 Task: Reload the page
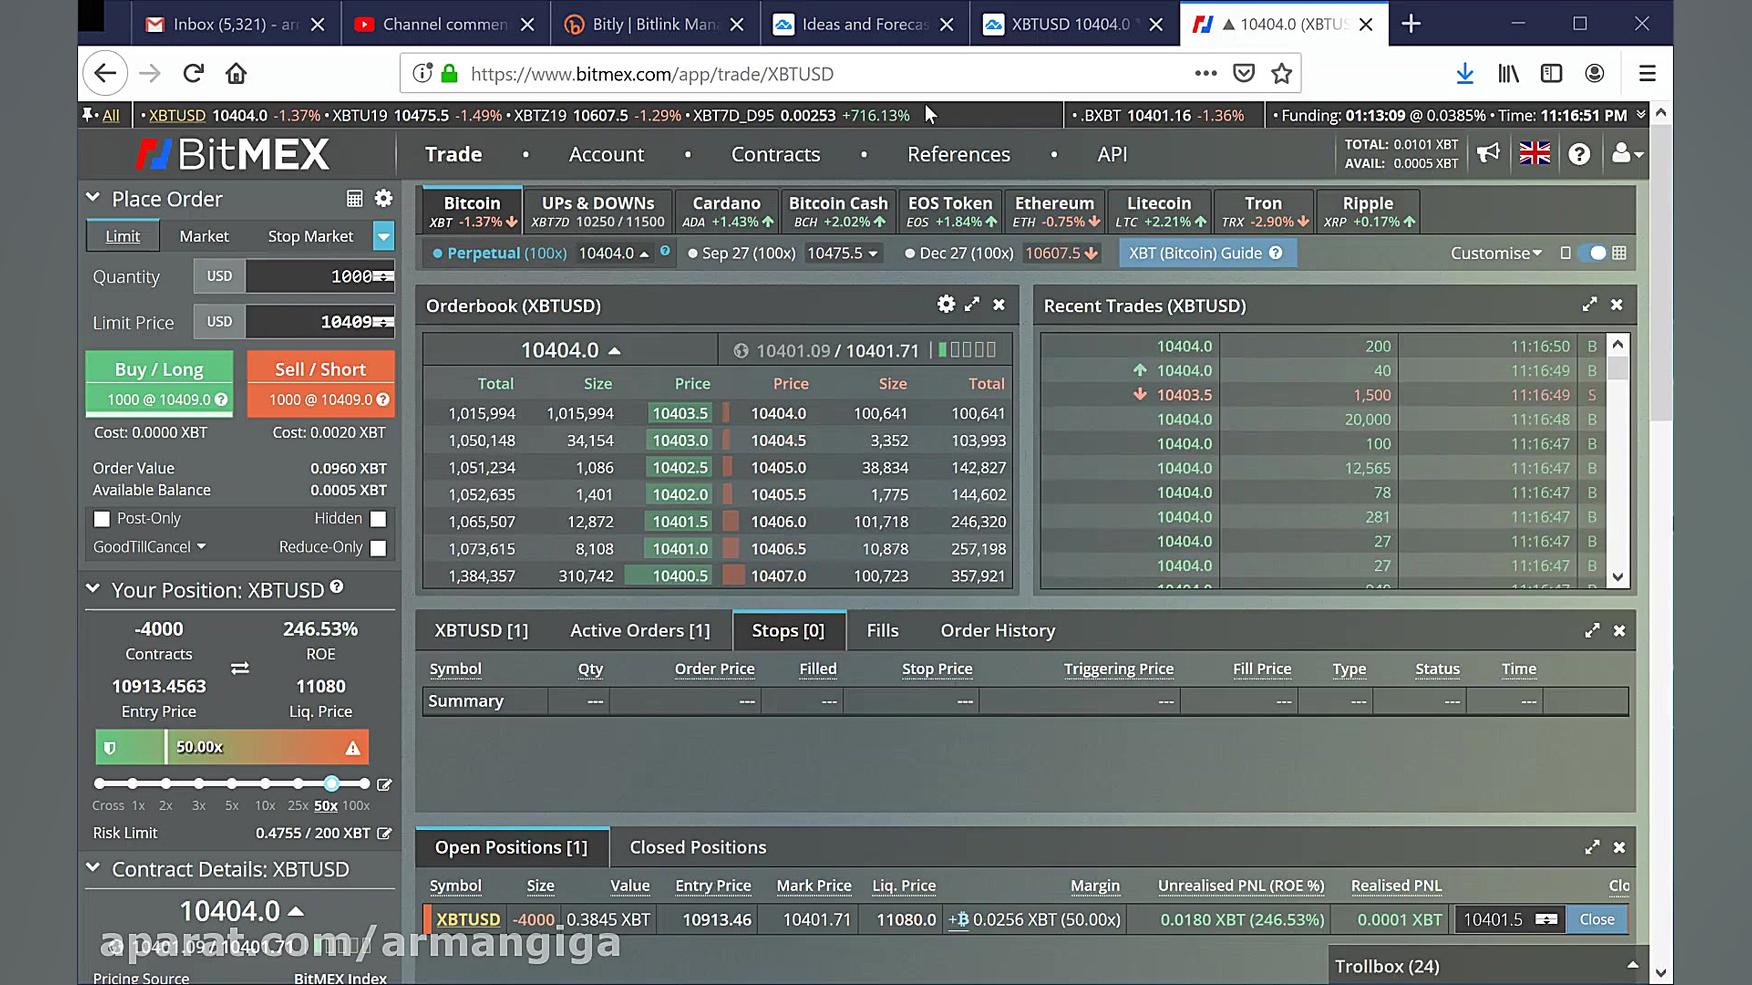193,73
